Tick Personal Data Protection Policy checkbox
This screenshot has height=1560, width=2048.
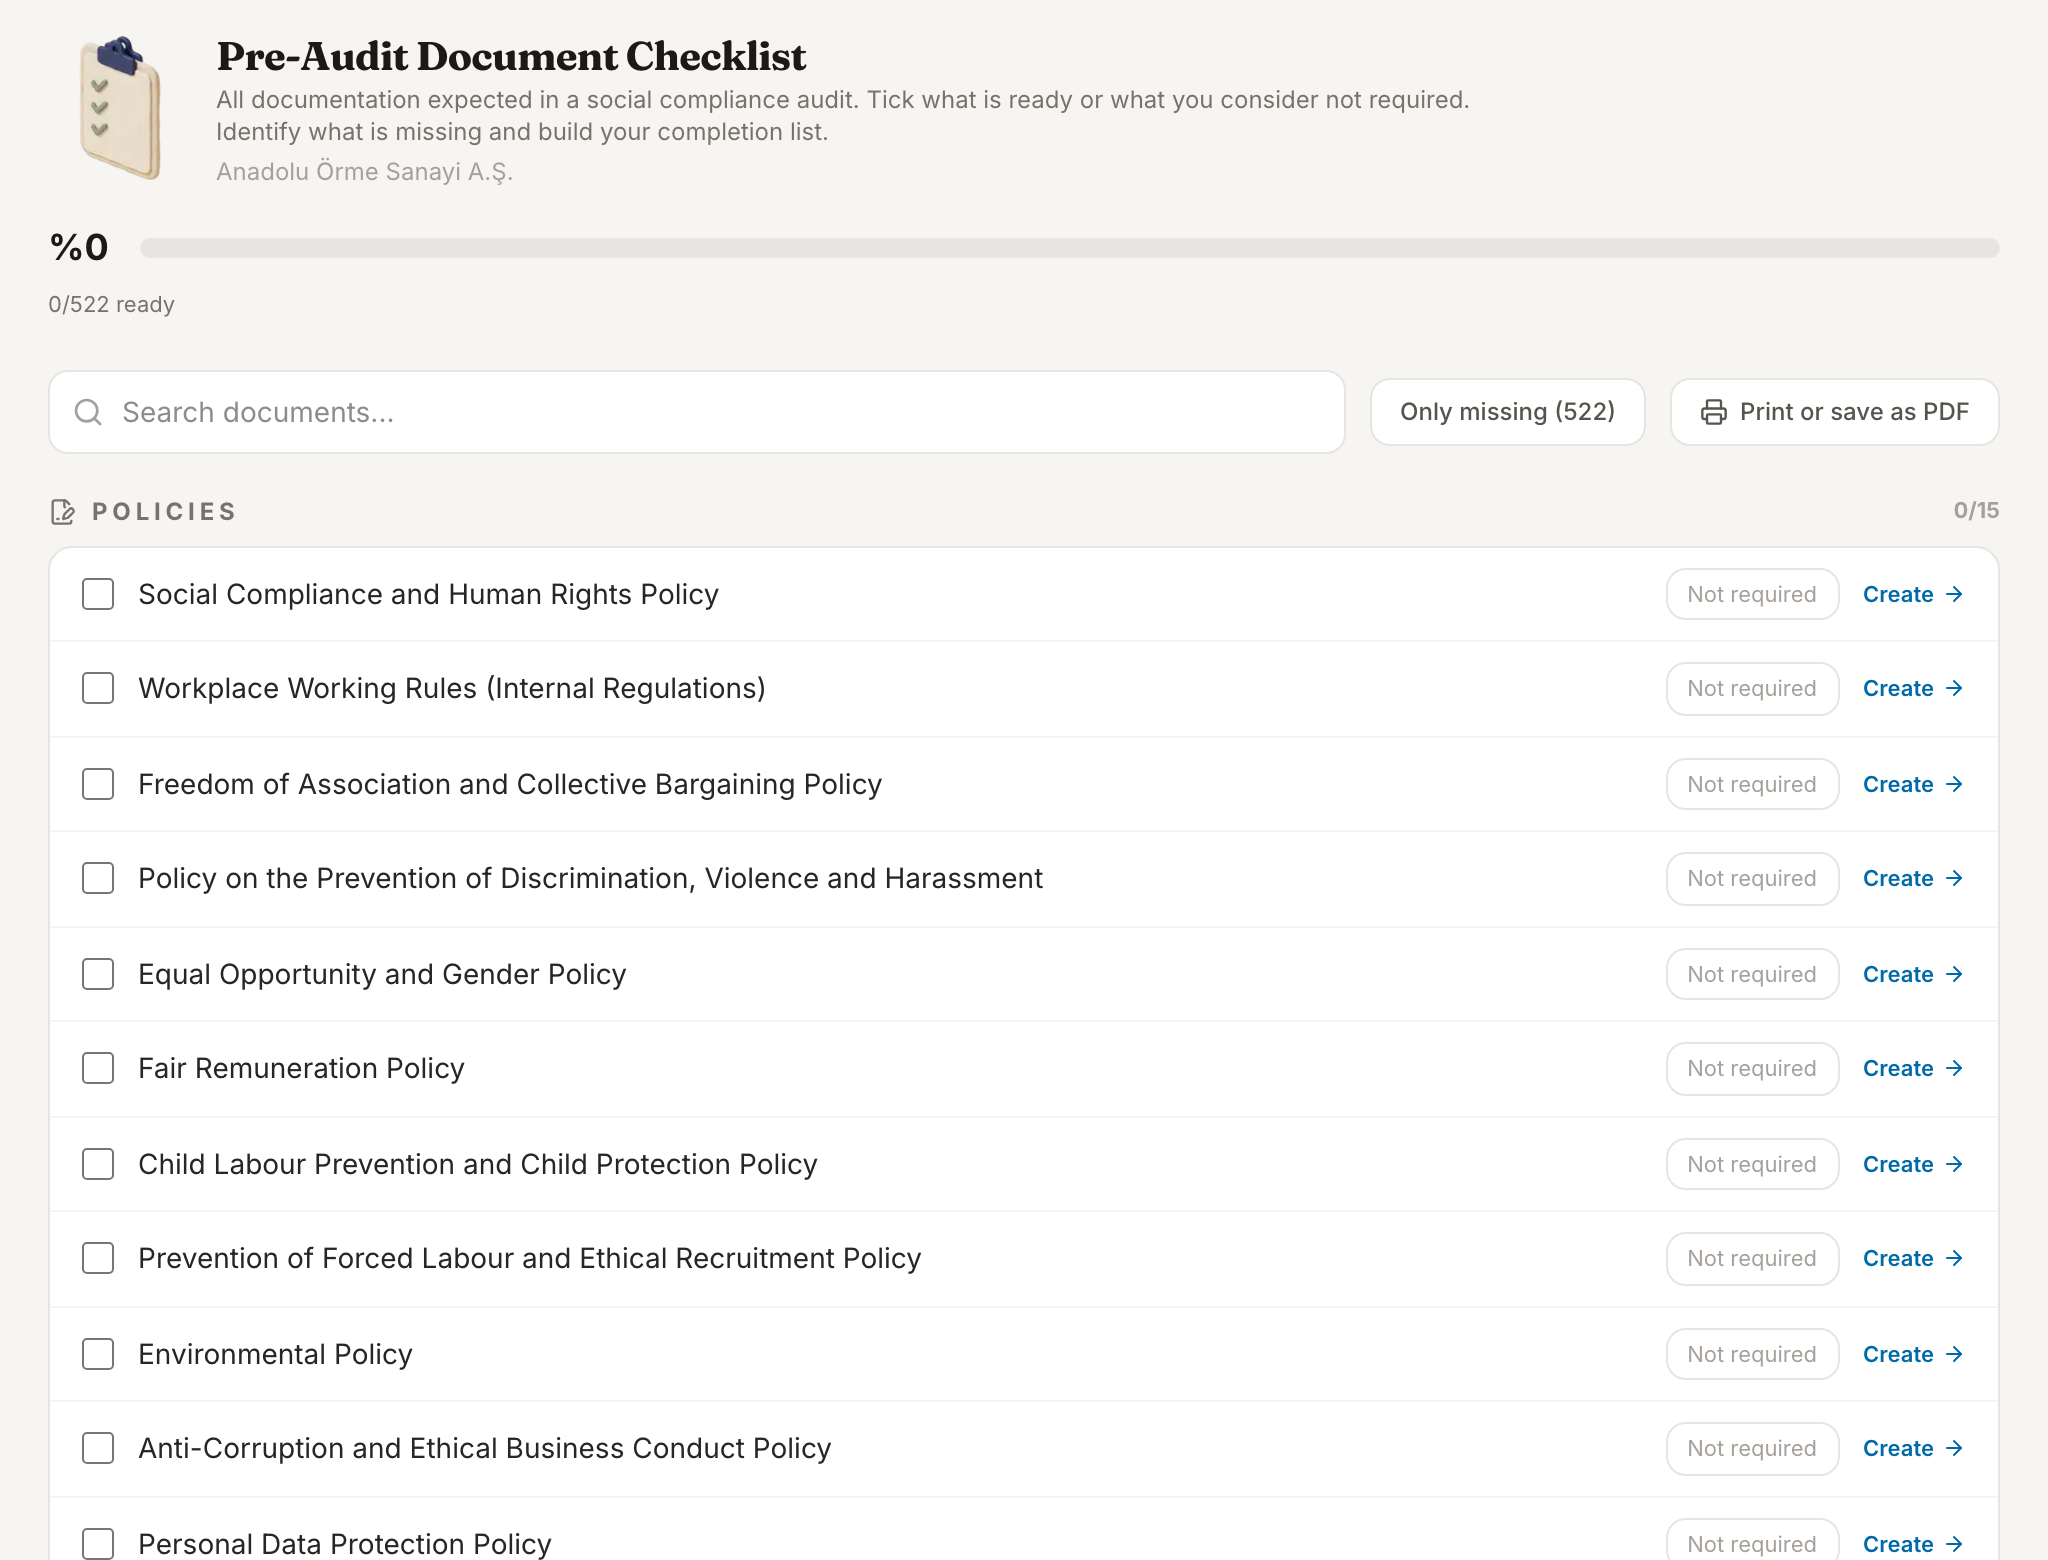pos(98,1543)
